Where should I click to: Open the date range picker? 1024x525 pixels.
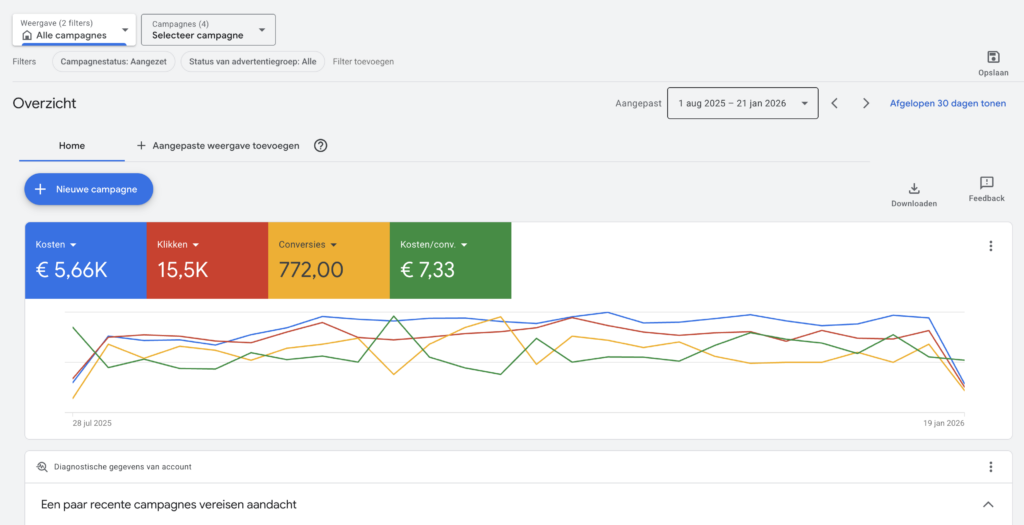click(x=742, y=103)
